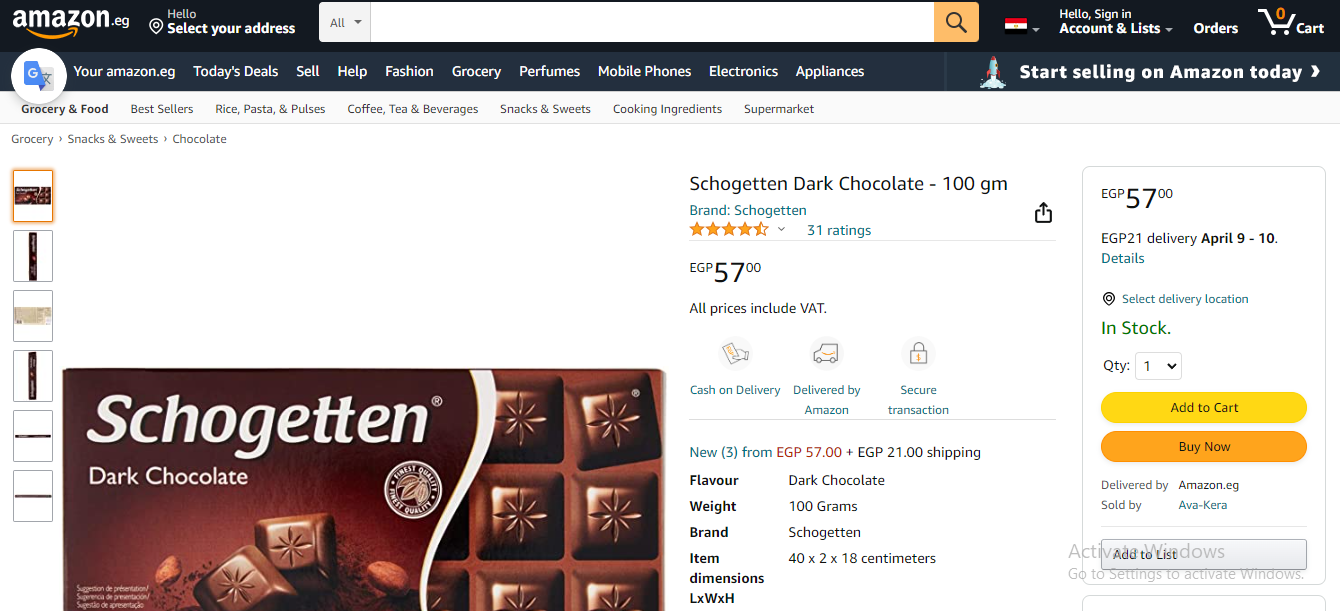This screenshot has width=1340, height=611.
Task: Click the Cash on Delivery icon
Action: [x=735, y=354]
